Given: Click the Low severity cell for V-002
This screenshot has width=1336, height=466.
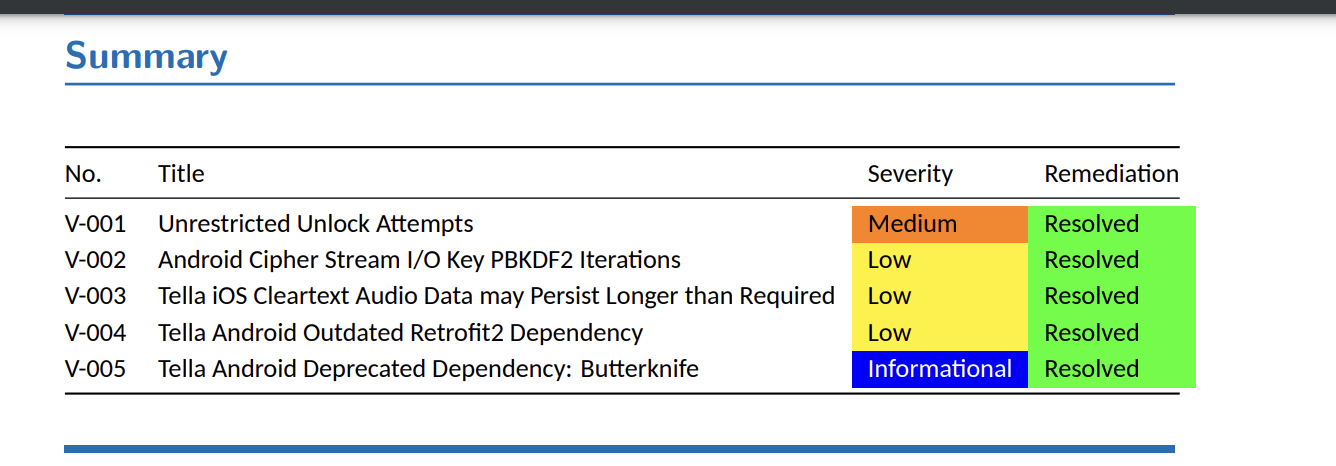Looking at the screenshot, I should (x=940, y=260).
